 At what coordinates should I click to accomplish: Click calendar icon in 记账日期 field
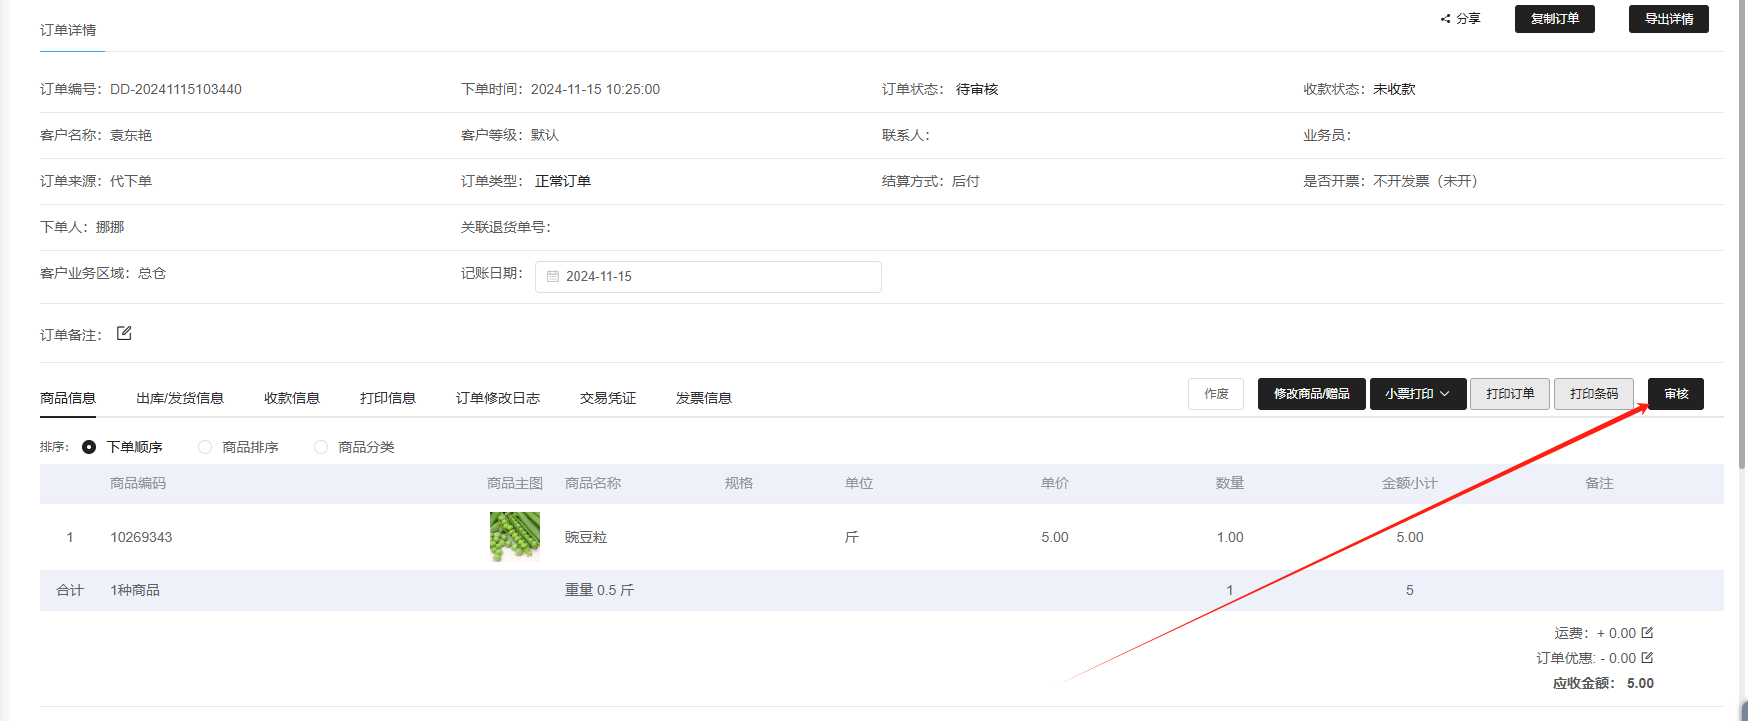pos(553,277)
